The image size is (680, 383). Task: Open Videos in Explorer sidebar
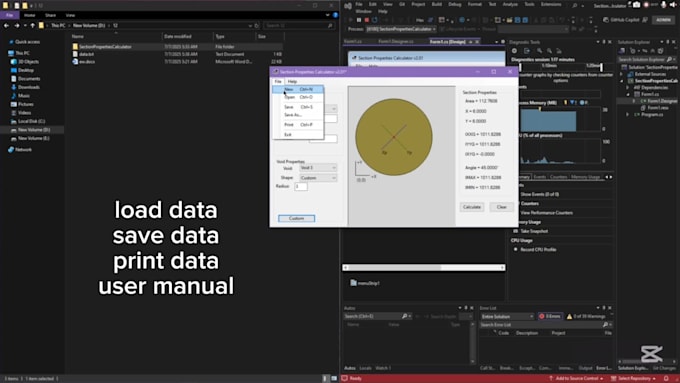pyautogui.click(x=24, y=113)
